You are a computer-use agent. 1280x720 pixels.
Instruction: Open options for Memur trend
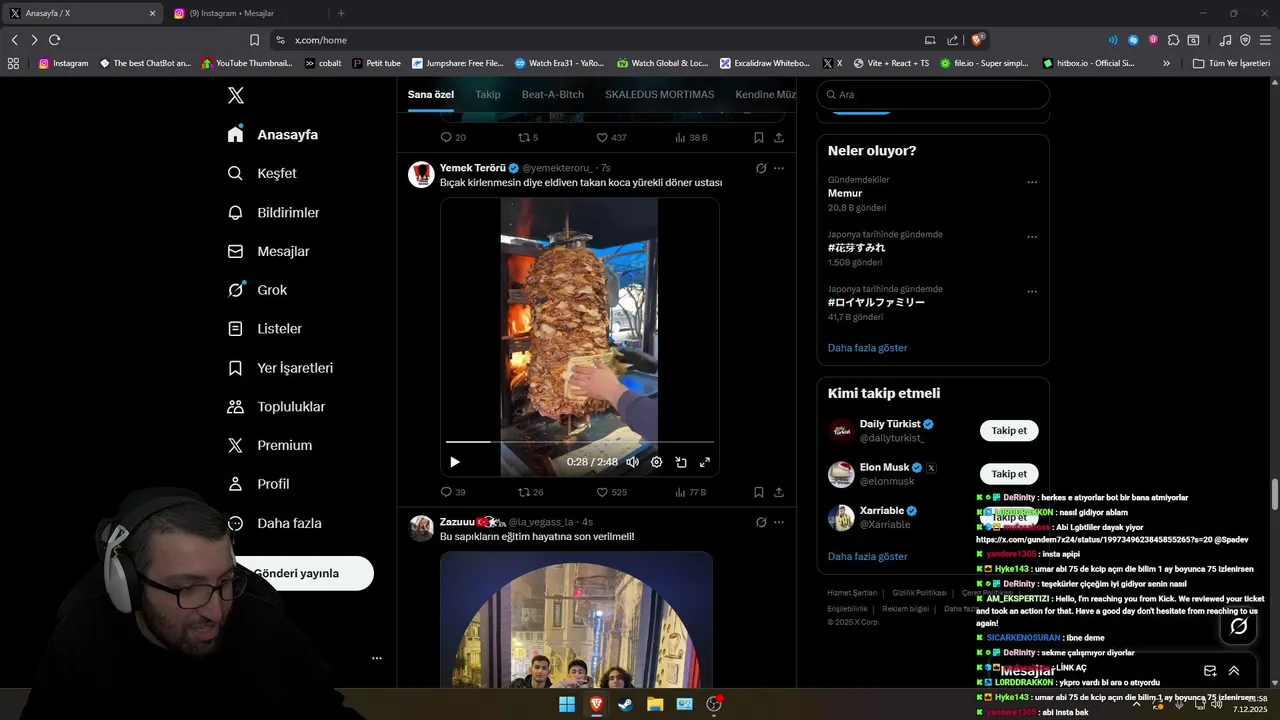[1032, 182]
